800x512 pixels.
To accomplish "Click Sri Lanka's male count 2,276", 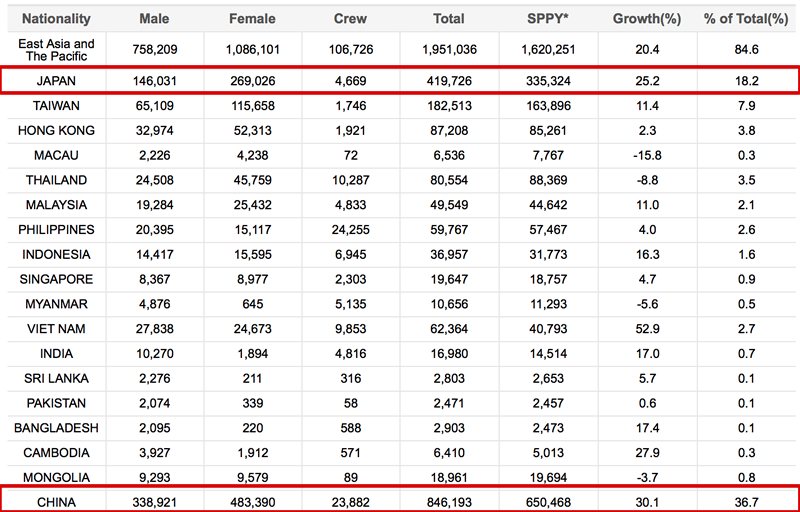I will 154,378.
